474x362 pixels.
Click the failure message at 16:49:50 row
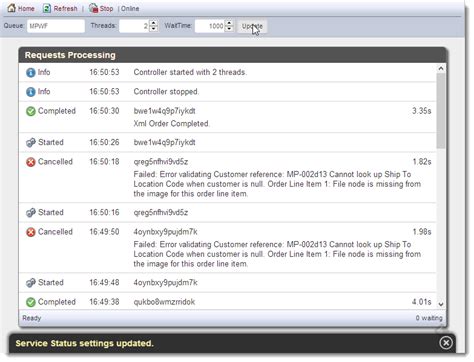coord(277,254)
